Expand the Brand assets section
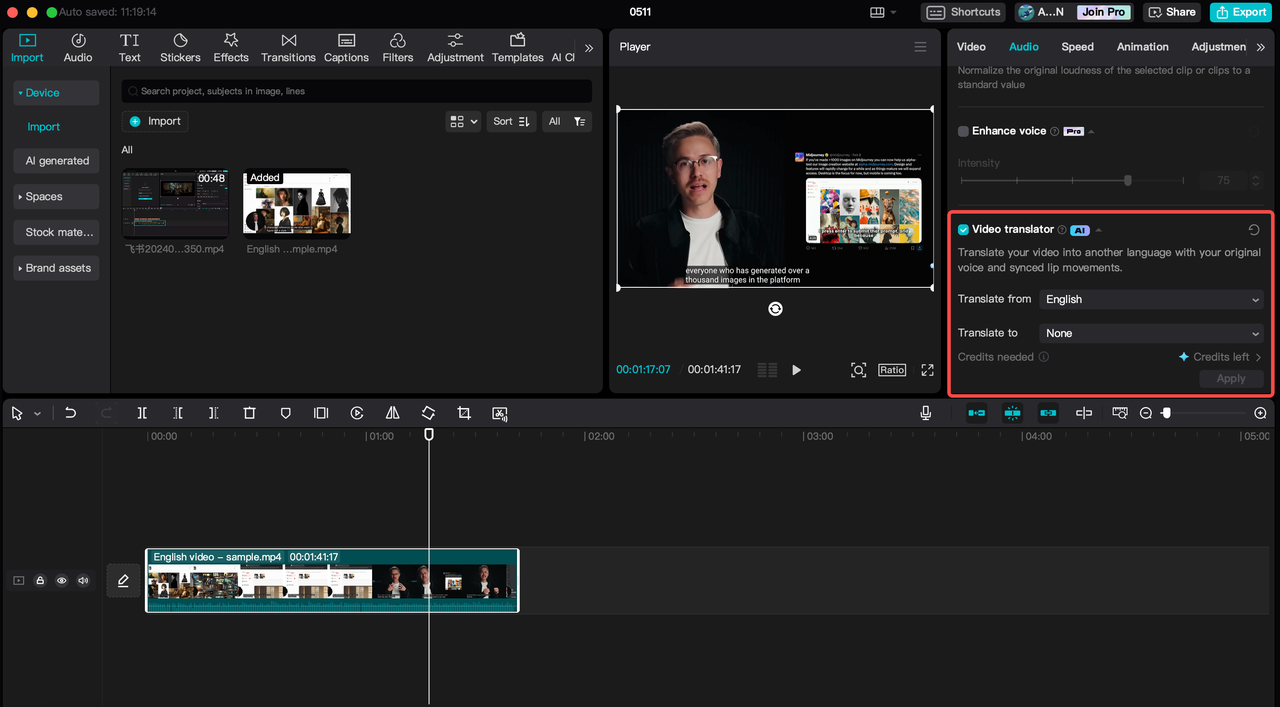The height and width of the screenshot is (707, 1280). click(56, 268)
